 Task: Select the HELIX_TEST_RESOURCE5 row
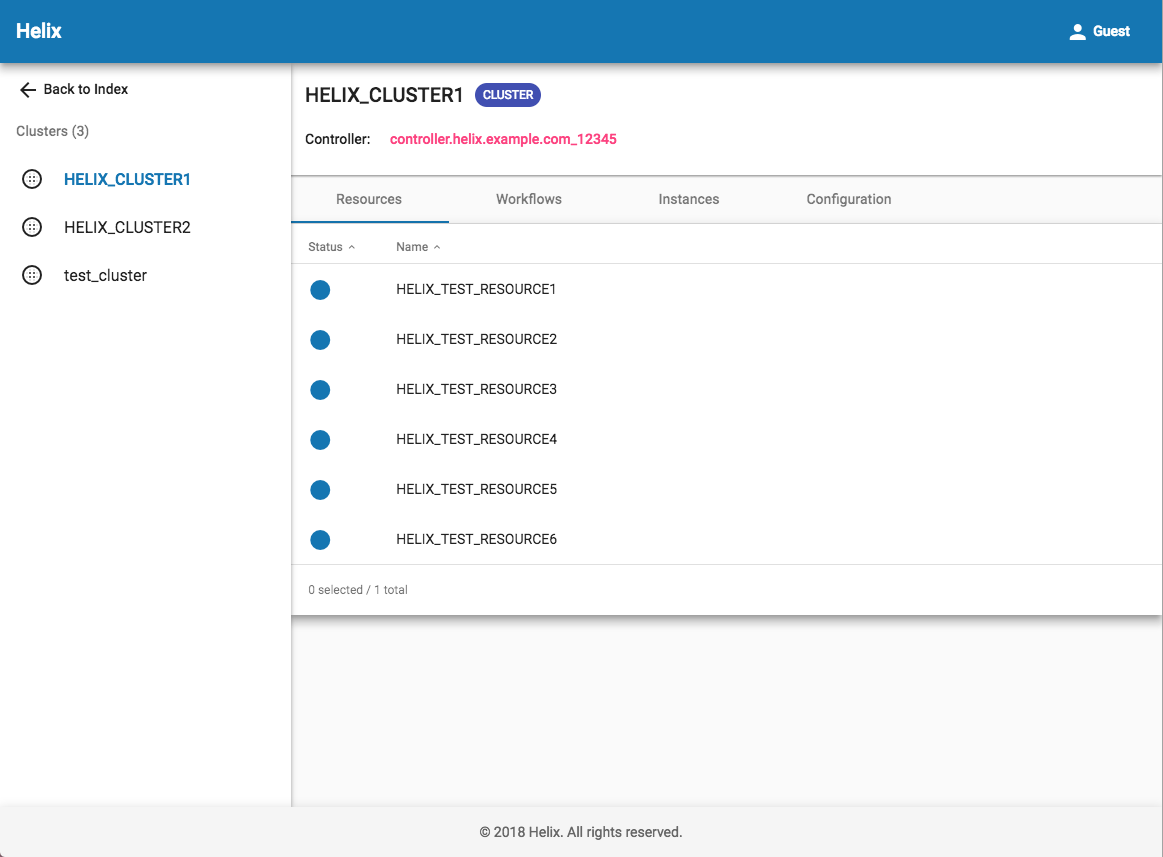pos(476,490)
